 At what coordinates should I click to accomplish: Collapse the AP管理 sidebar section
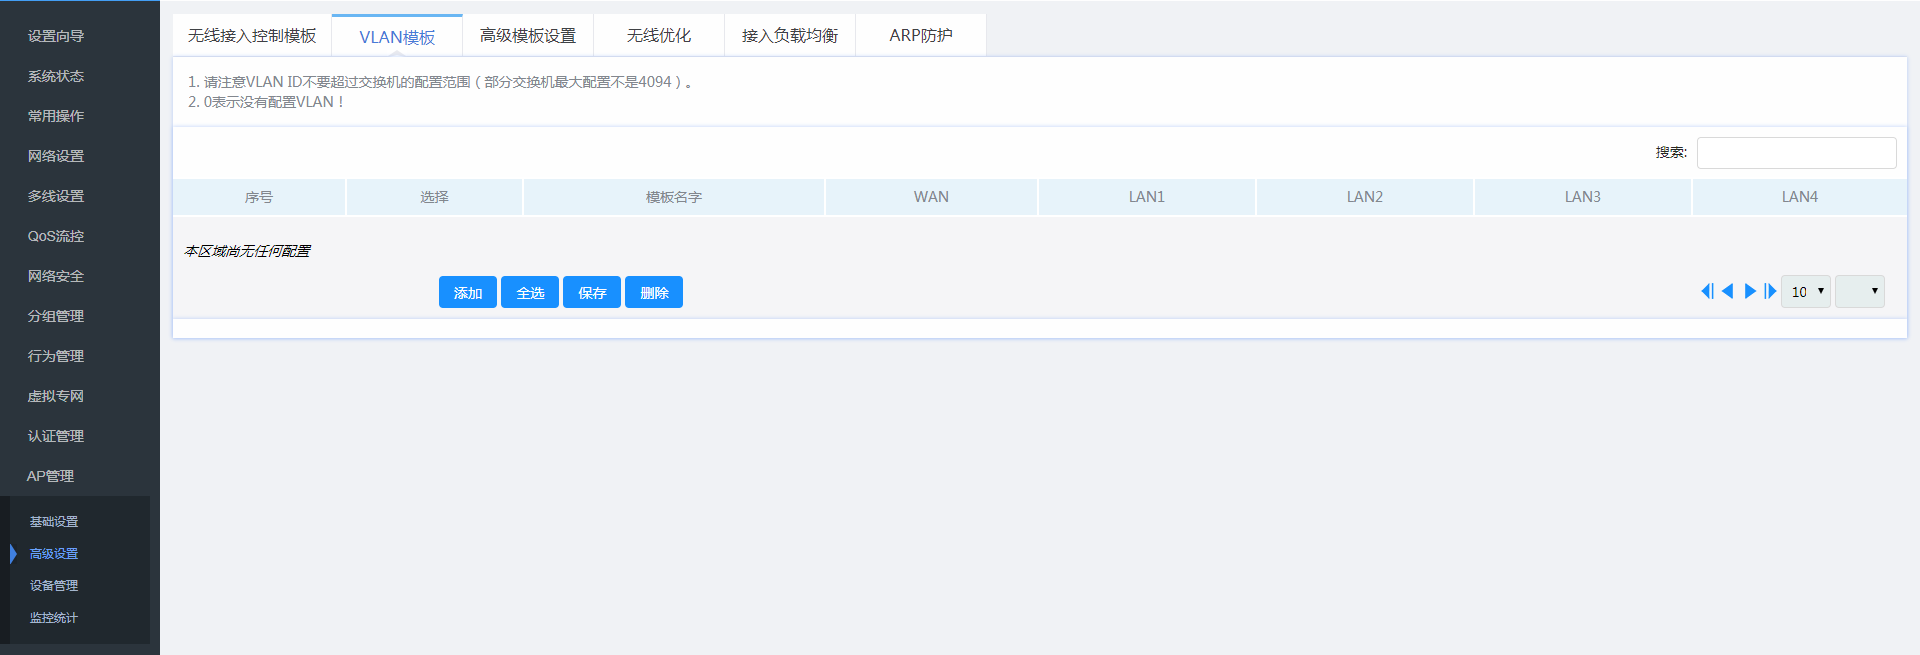point(50,476)
